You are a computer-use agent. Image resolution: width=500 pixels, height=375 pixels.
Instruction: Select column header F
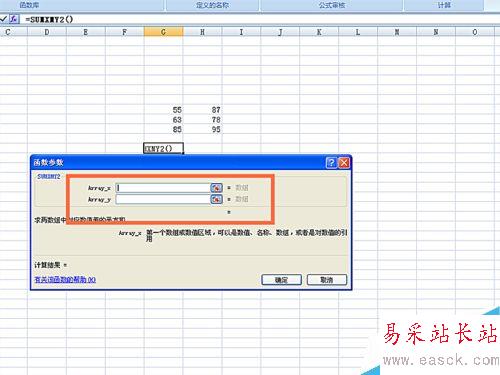pyautogui.click(x=125, y=32)
